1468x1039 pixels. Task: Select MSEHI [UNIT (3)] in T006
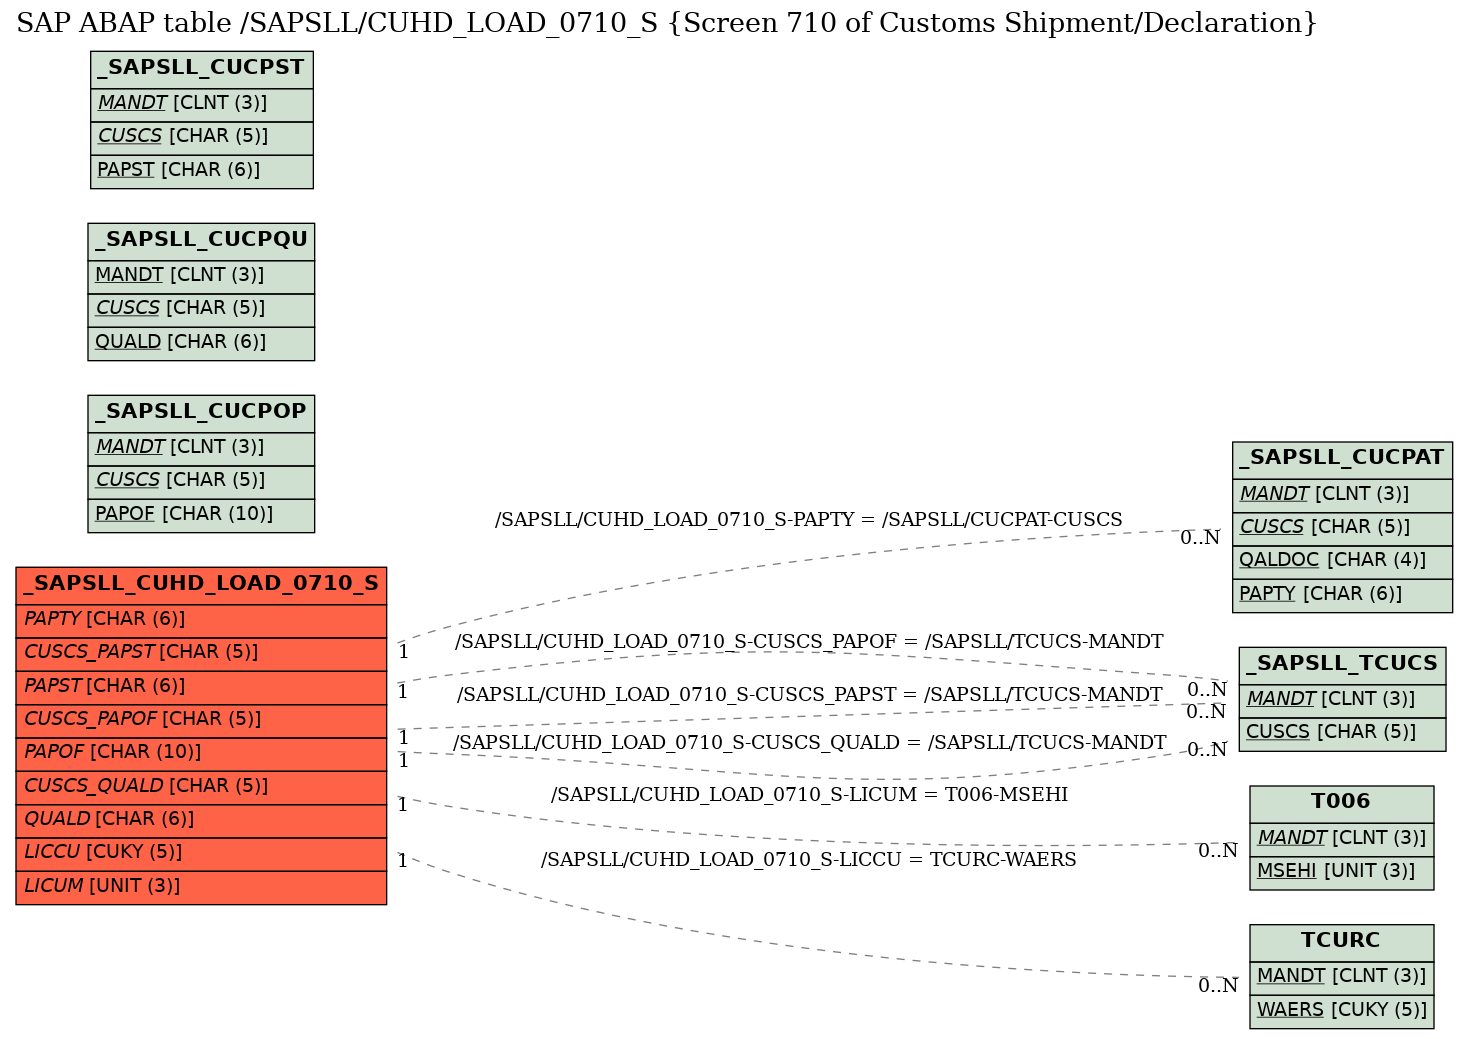pos(1341,872)
